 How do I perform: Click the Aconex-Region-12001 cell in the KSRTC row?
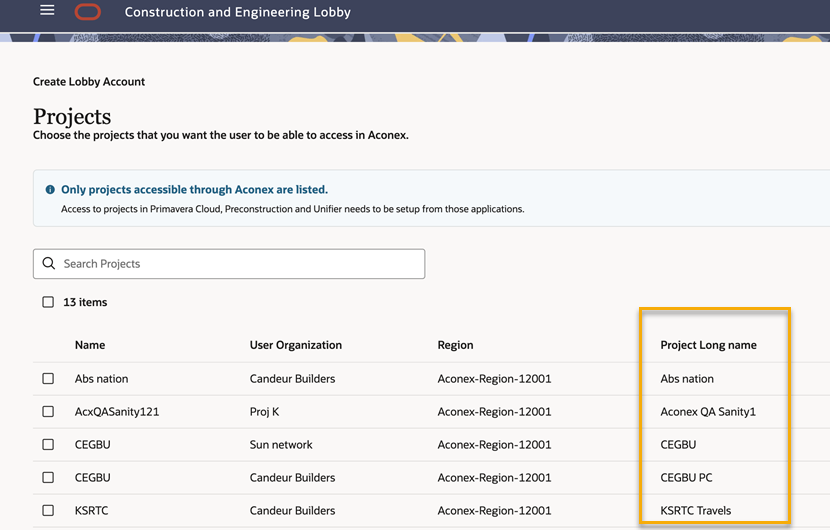coord(494,510)
